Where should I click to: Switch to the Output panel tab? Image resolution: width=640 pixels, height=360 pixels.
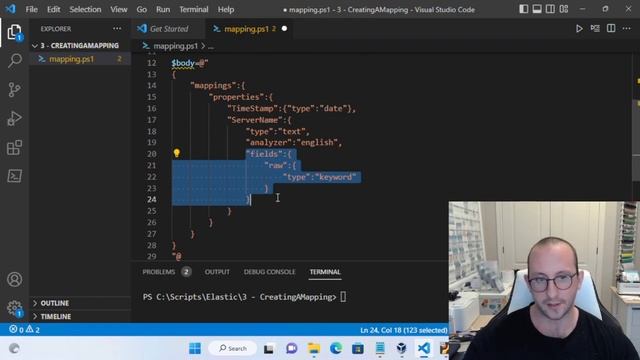coord(217,272)
